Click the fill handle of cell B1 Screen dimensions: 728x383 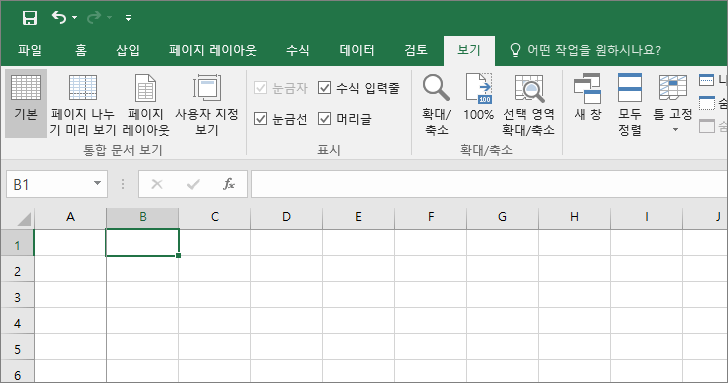point(178,255)
